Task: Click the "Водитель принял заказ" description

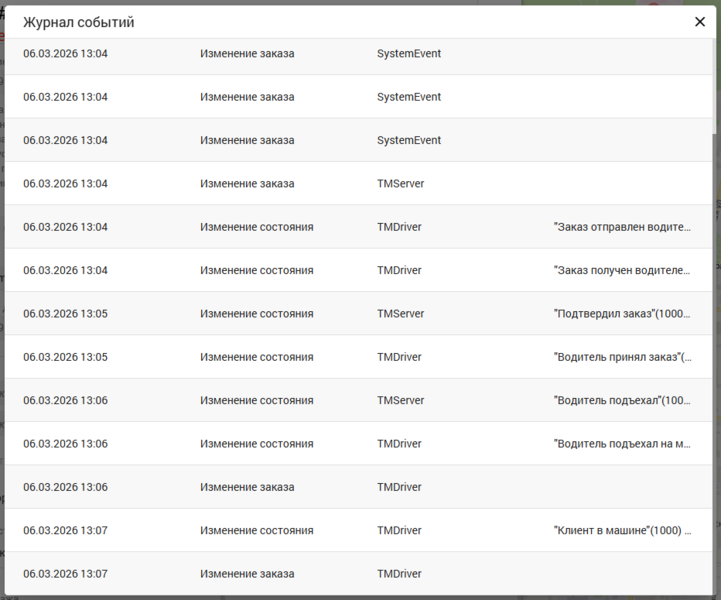Action: coord(622,357)
